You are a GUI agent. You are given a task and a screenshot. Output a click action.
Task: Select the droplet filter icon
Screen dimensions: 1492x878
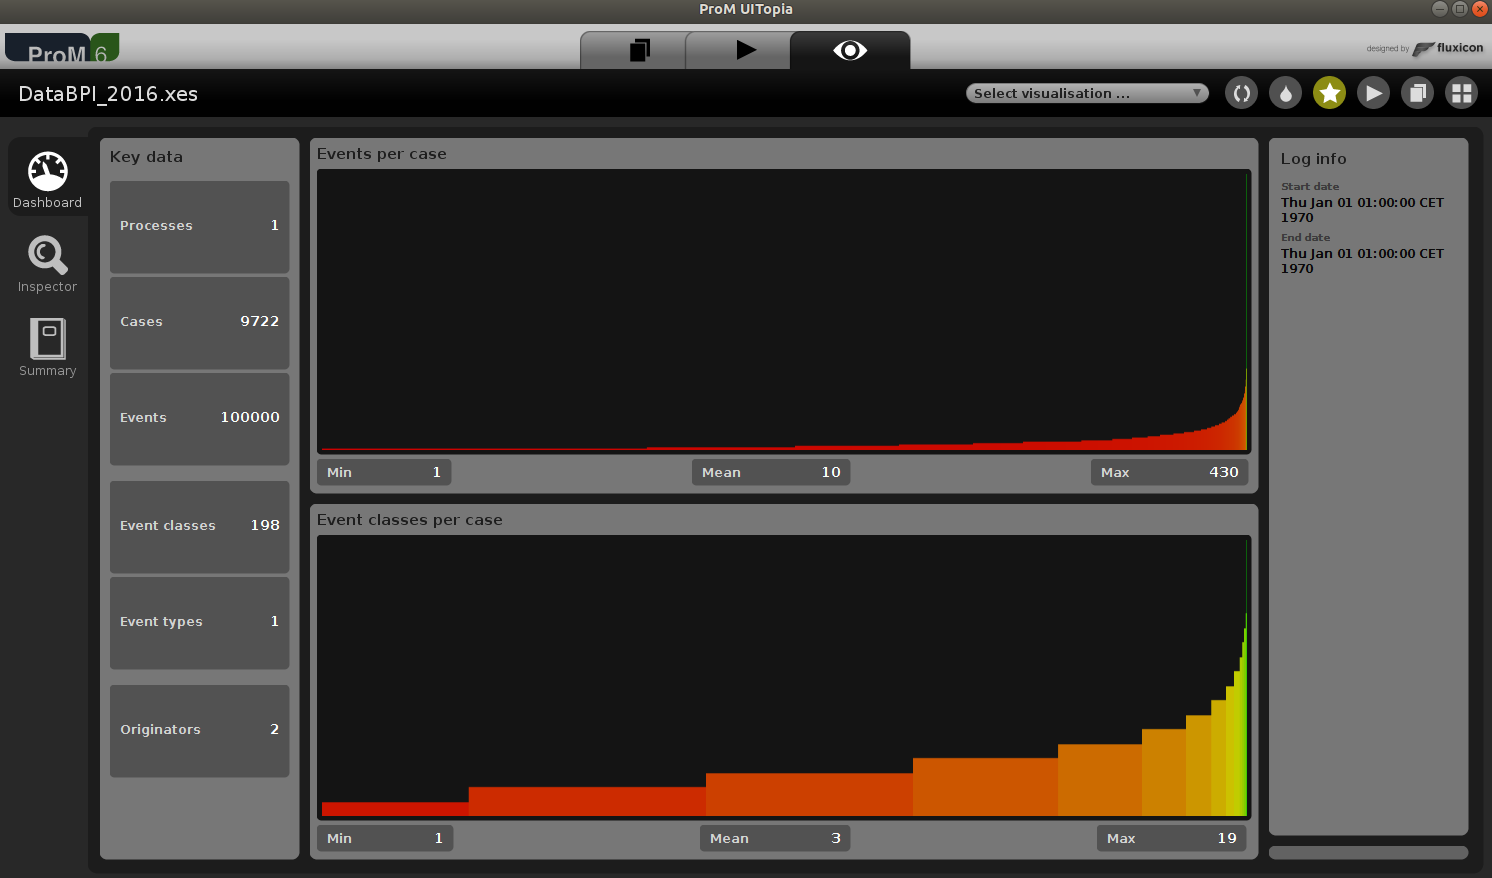1285,92
